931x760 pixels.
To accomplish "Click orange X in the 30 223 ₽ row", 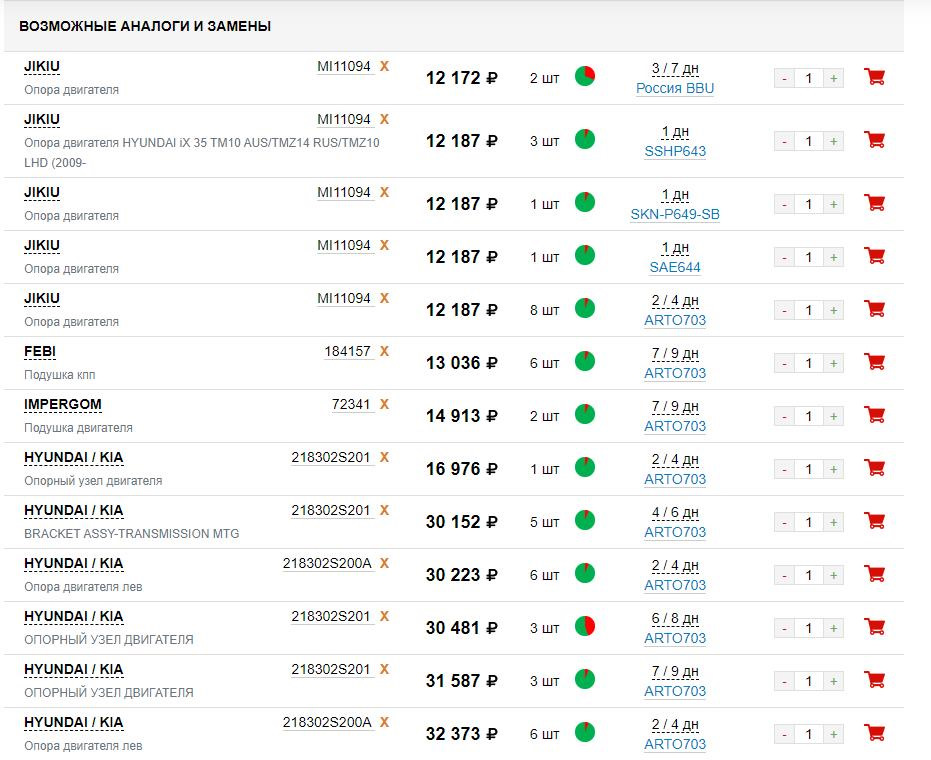I will pos(384,563).
